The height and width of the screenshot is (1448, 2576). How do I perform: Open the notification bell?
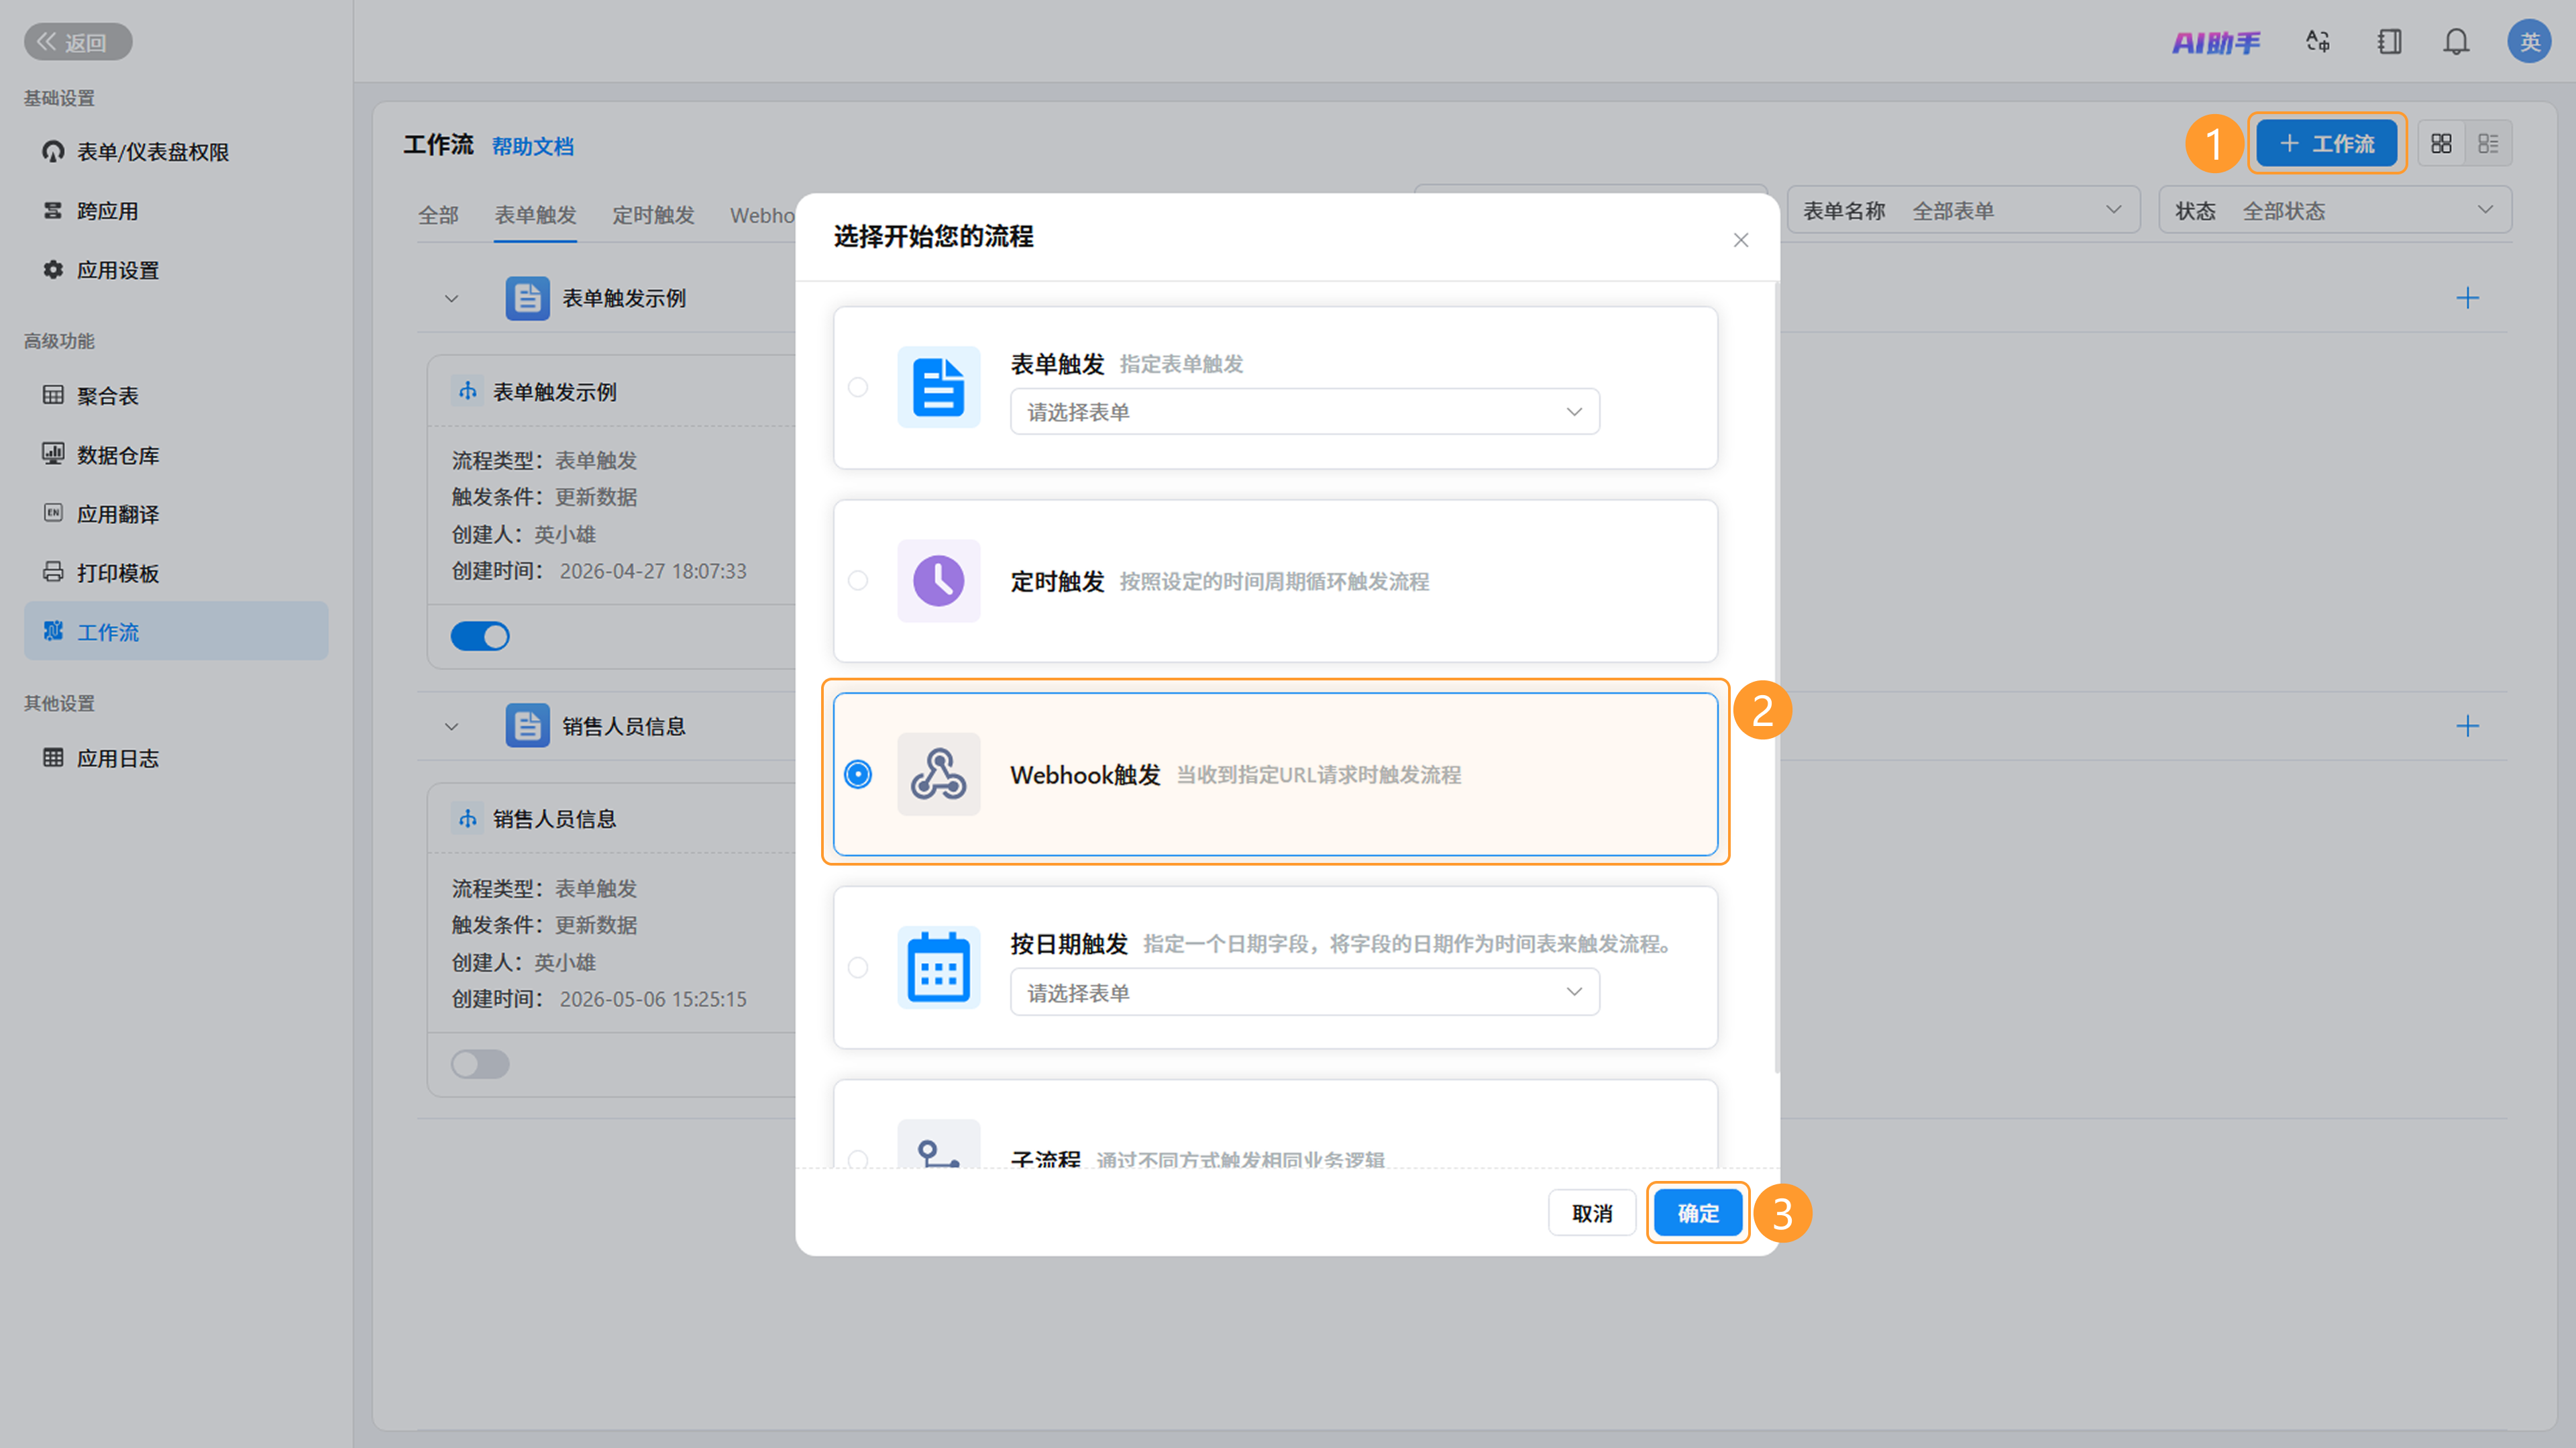[2456, 42]
